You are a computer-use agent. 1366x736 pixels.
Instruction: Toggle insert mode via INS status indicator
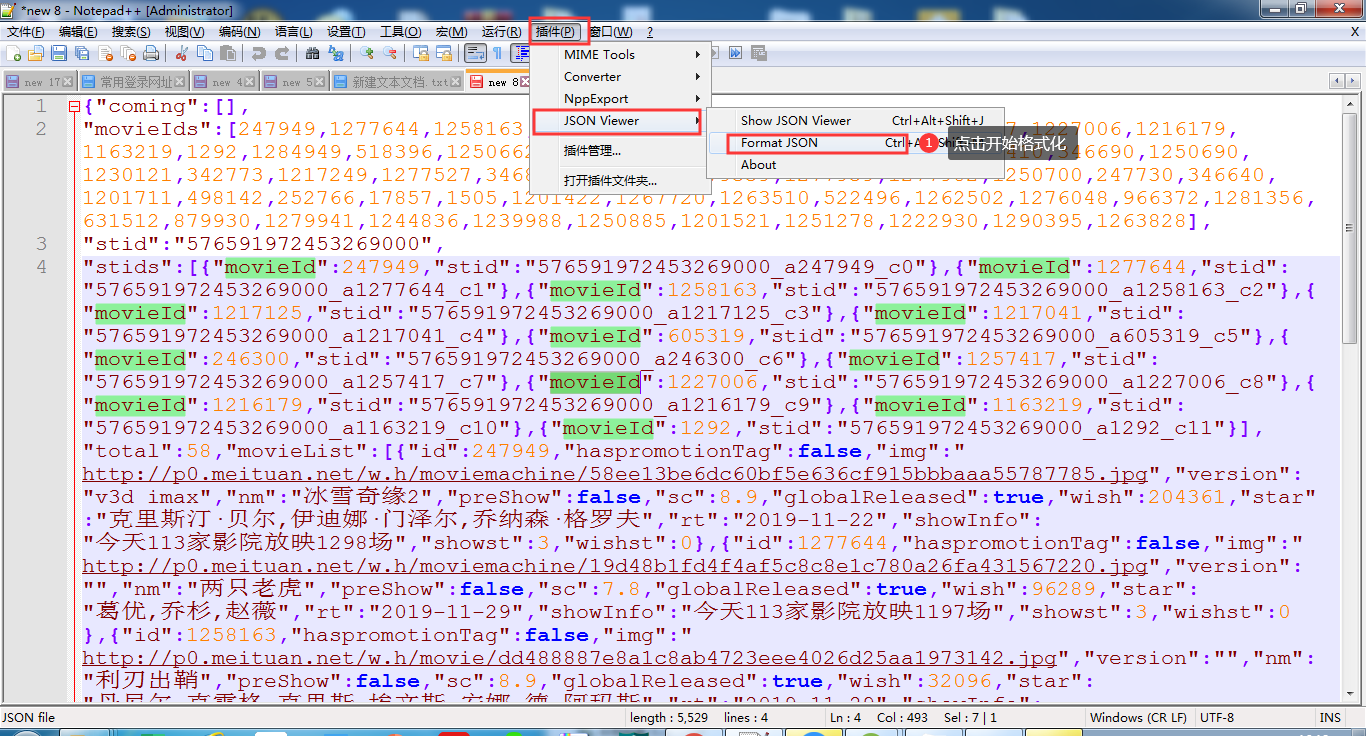(x=1330, y=717)
